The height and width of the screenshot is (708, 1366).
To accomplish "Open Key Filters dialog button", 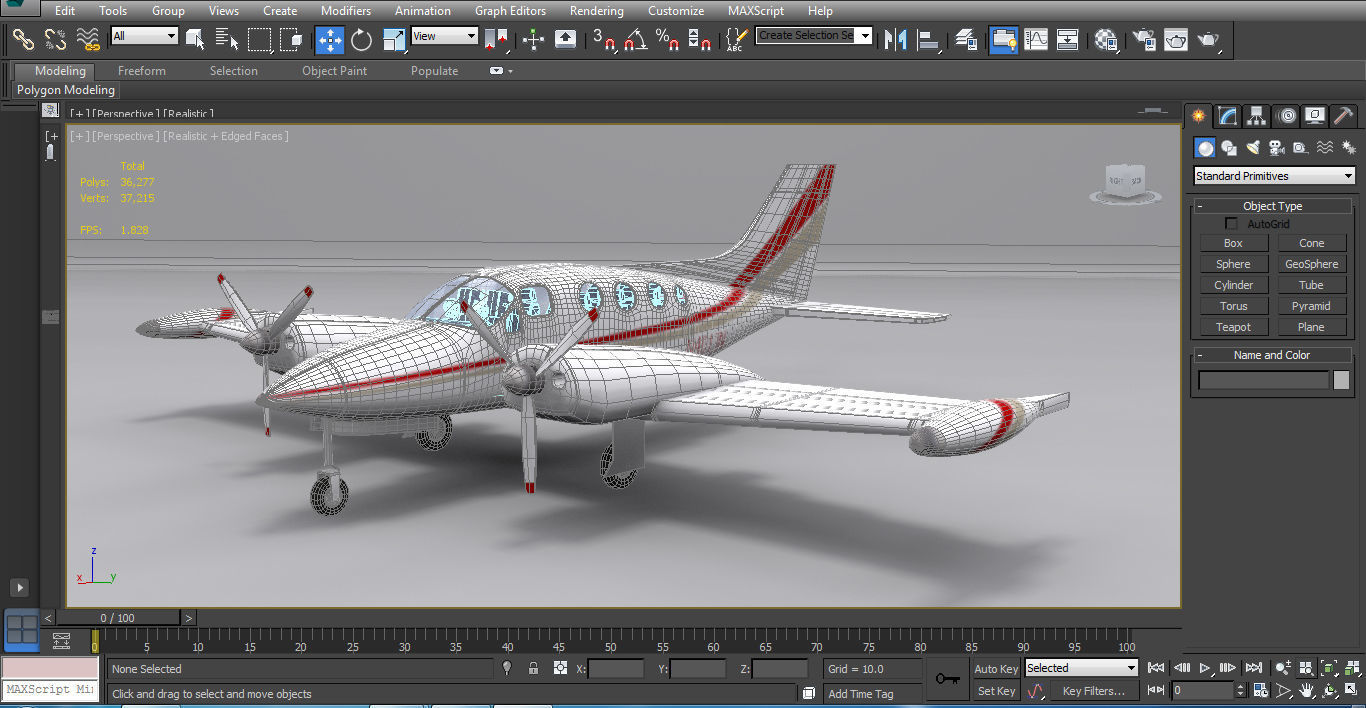I will (x=1093, y=691).
